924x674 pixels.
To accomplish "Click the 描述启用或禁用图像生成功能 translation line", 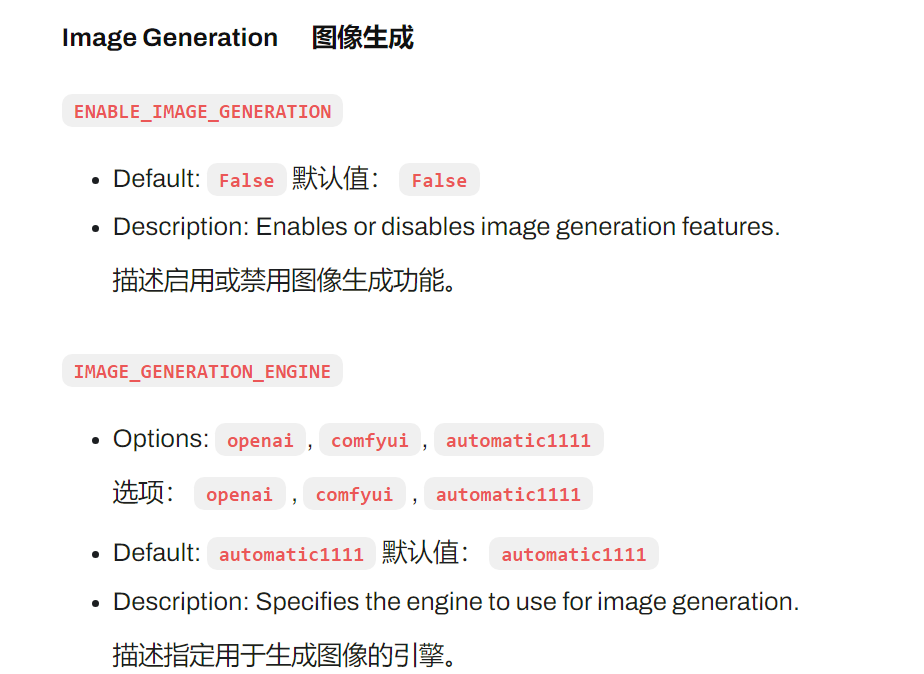I will point(283,280).
